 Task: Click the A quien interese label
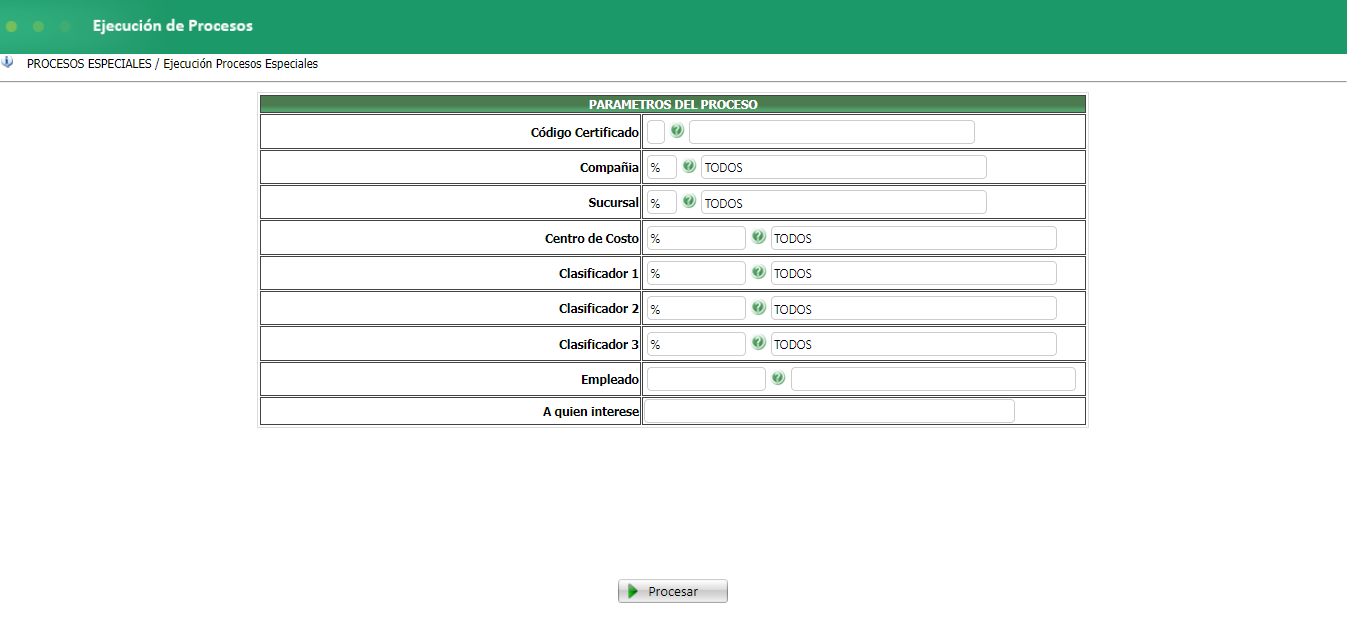(x=591, y=411)
